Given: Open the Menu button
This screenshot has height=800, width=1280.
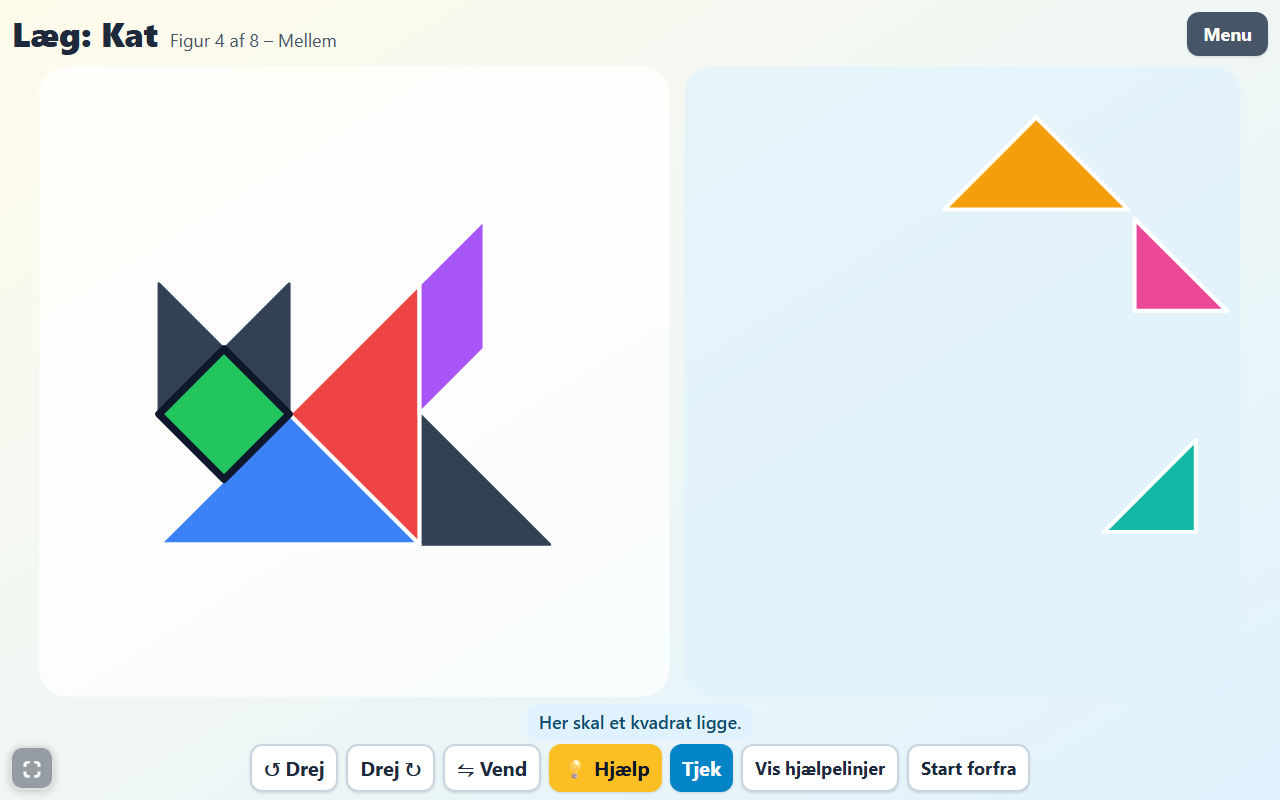Looking at the screenshot, I should [1227, 34].
